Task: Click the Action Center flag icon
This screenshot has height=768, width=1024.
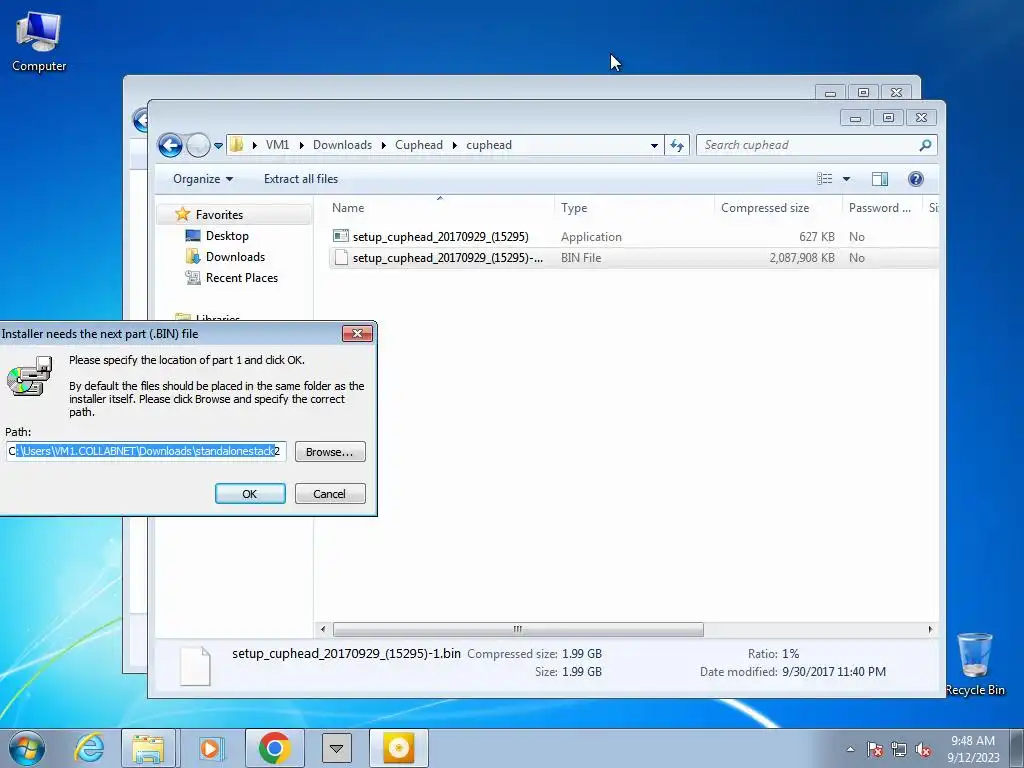Action: pyautogui.click(x=875, y=750)
